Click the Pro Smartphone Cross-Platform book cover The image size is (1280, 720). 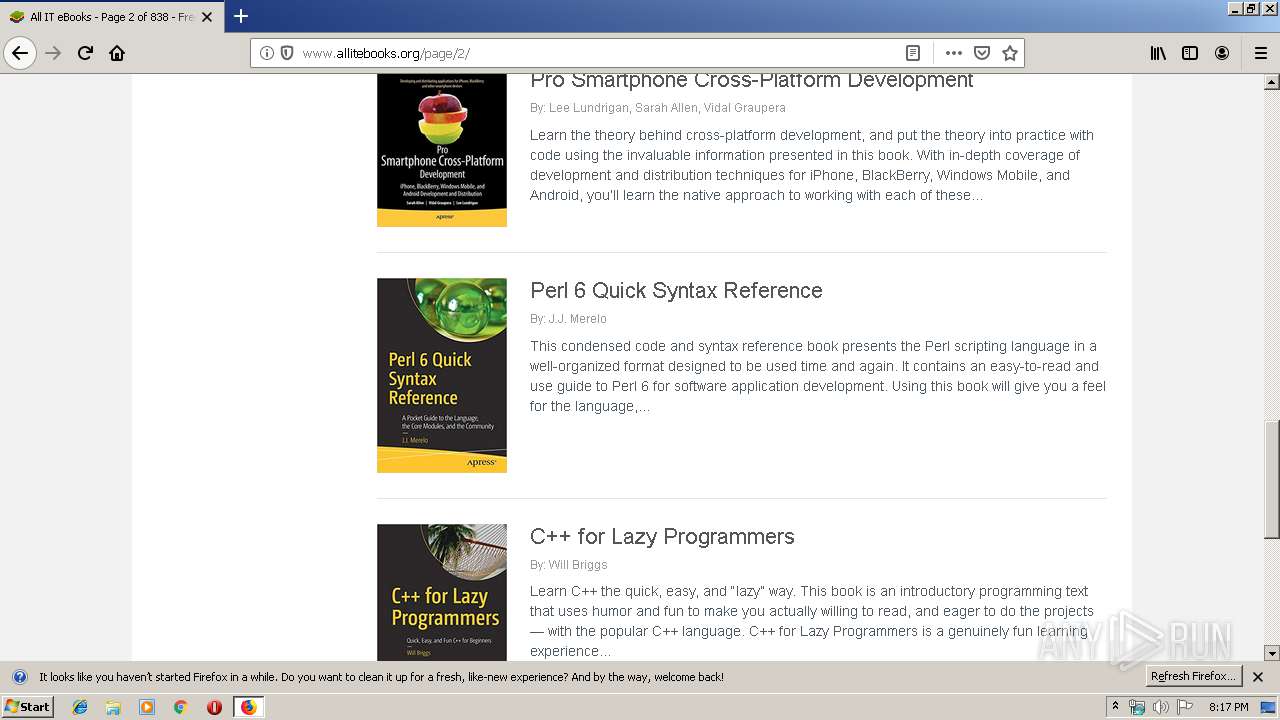point(442,150)
